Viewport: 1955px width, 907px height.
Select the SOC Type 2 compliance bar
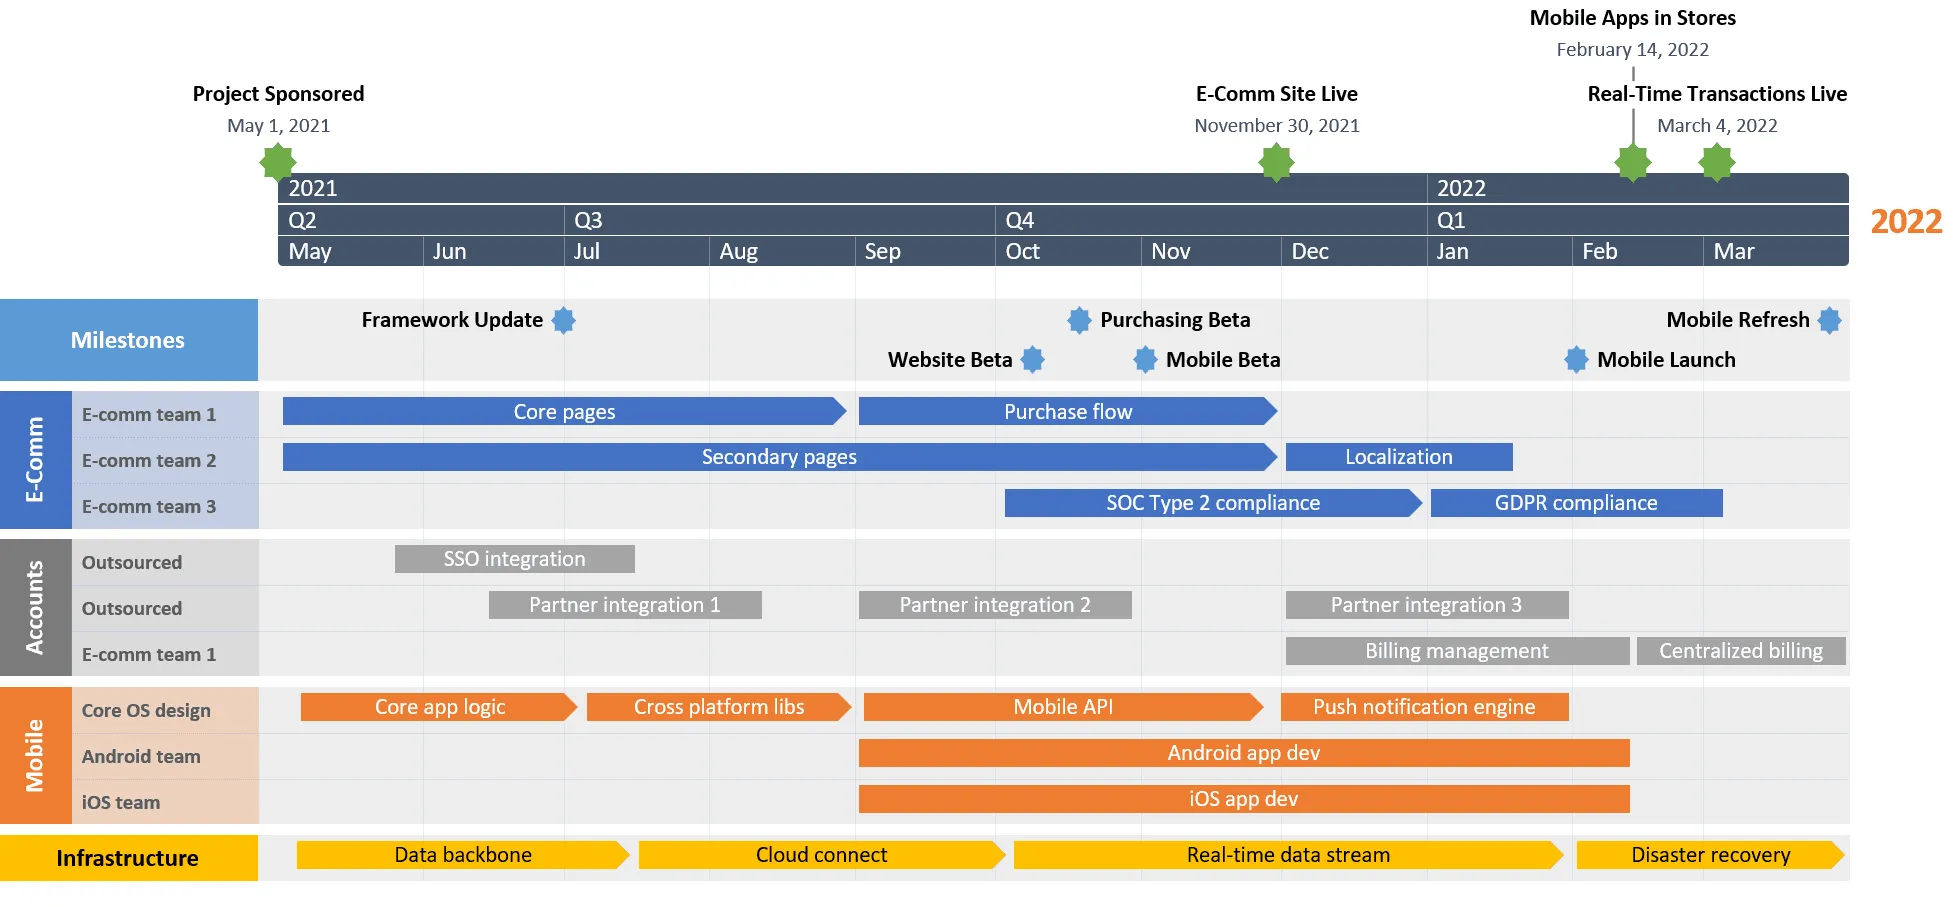pos(1212,503)
